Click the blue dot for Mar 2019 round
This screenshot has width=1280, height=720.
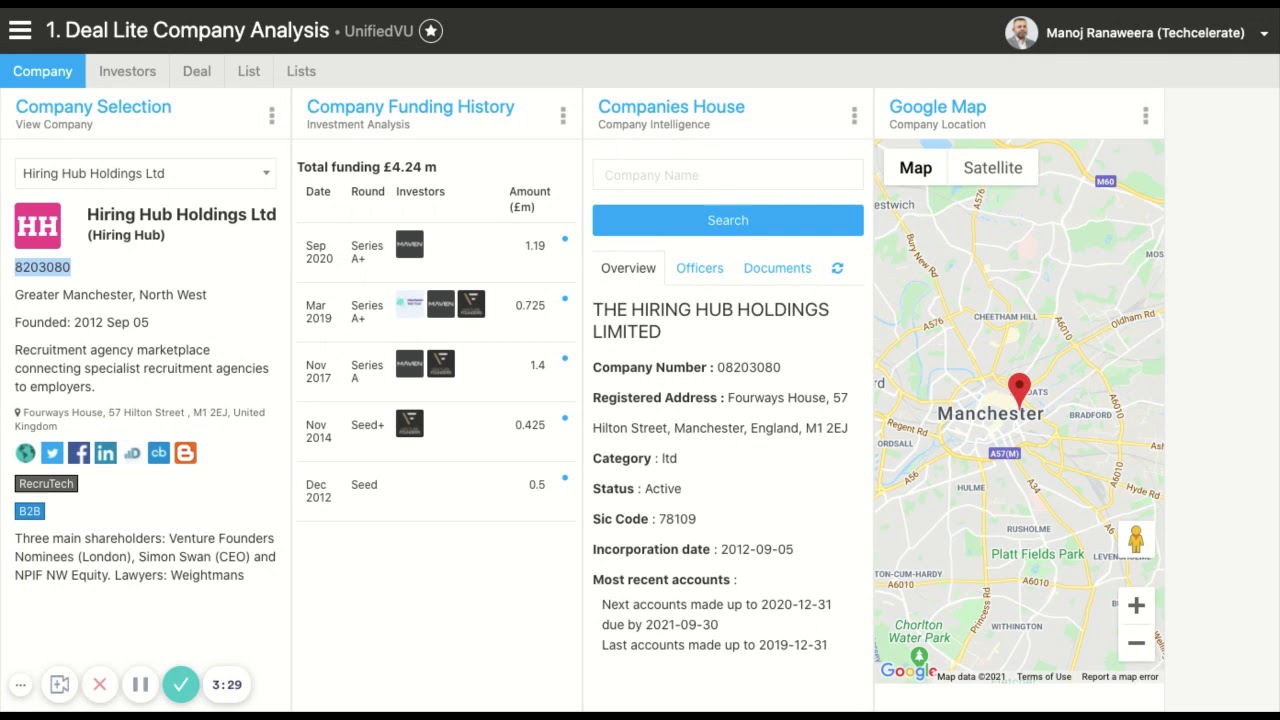pyautogui.click(x=565, y=299)
